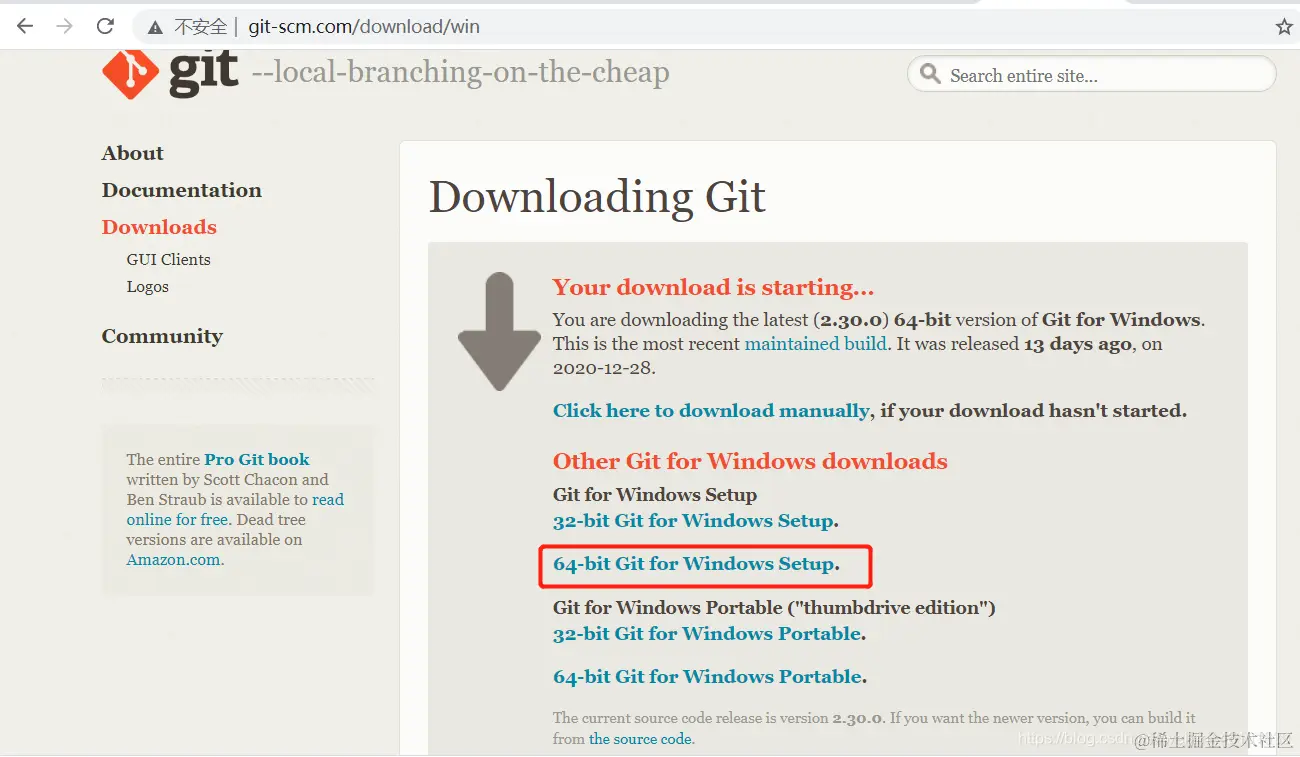Screen dimensions: 1300x757
Task: Click the orange Git logo
Action: click(x=130, y=73)
